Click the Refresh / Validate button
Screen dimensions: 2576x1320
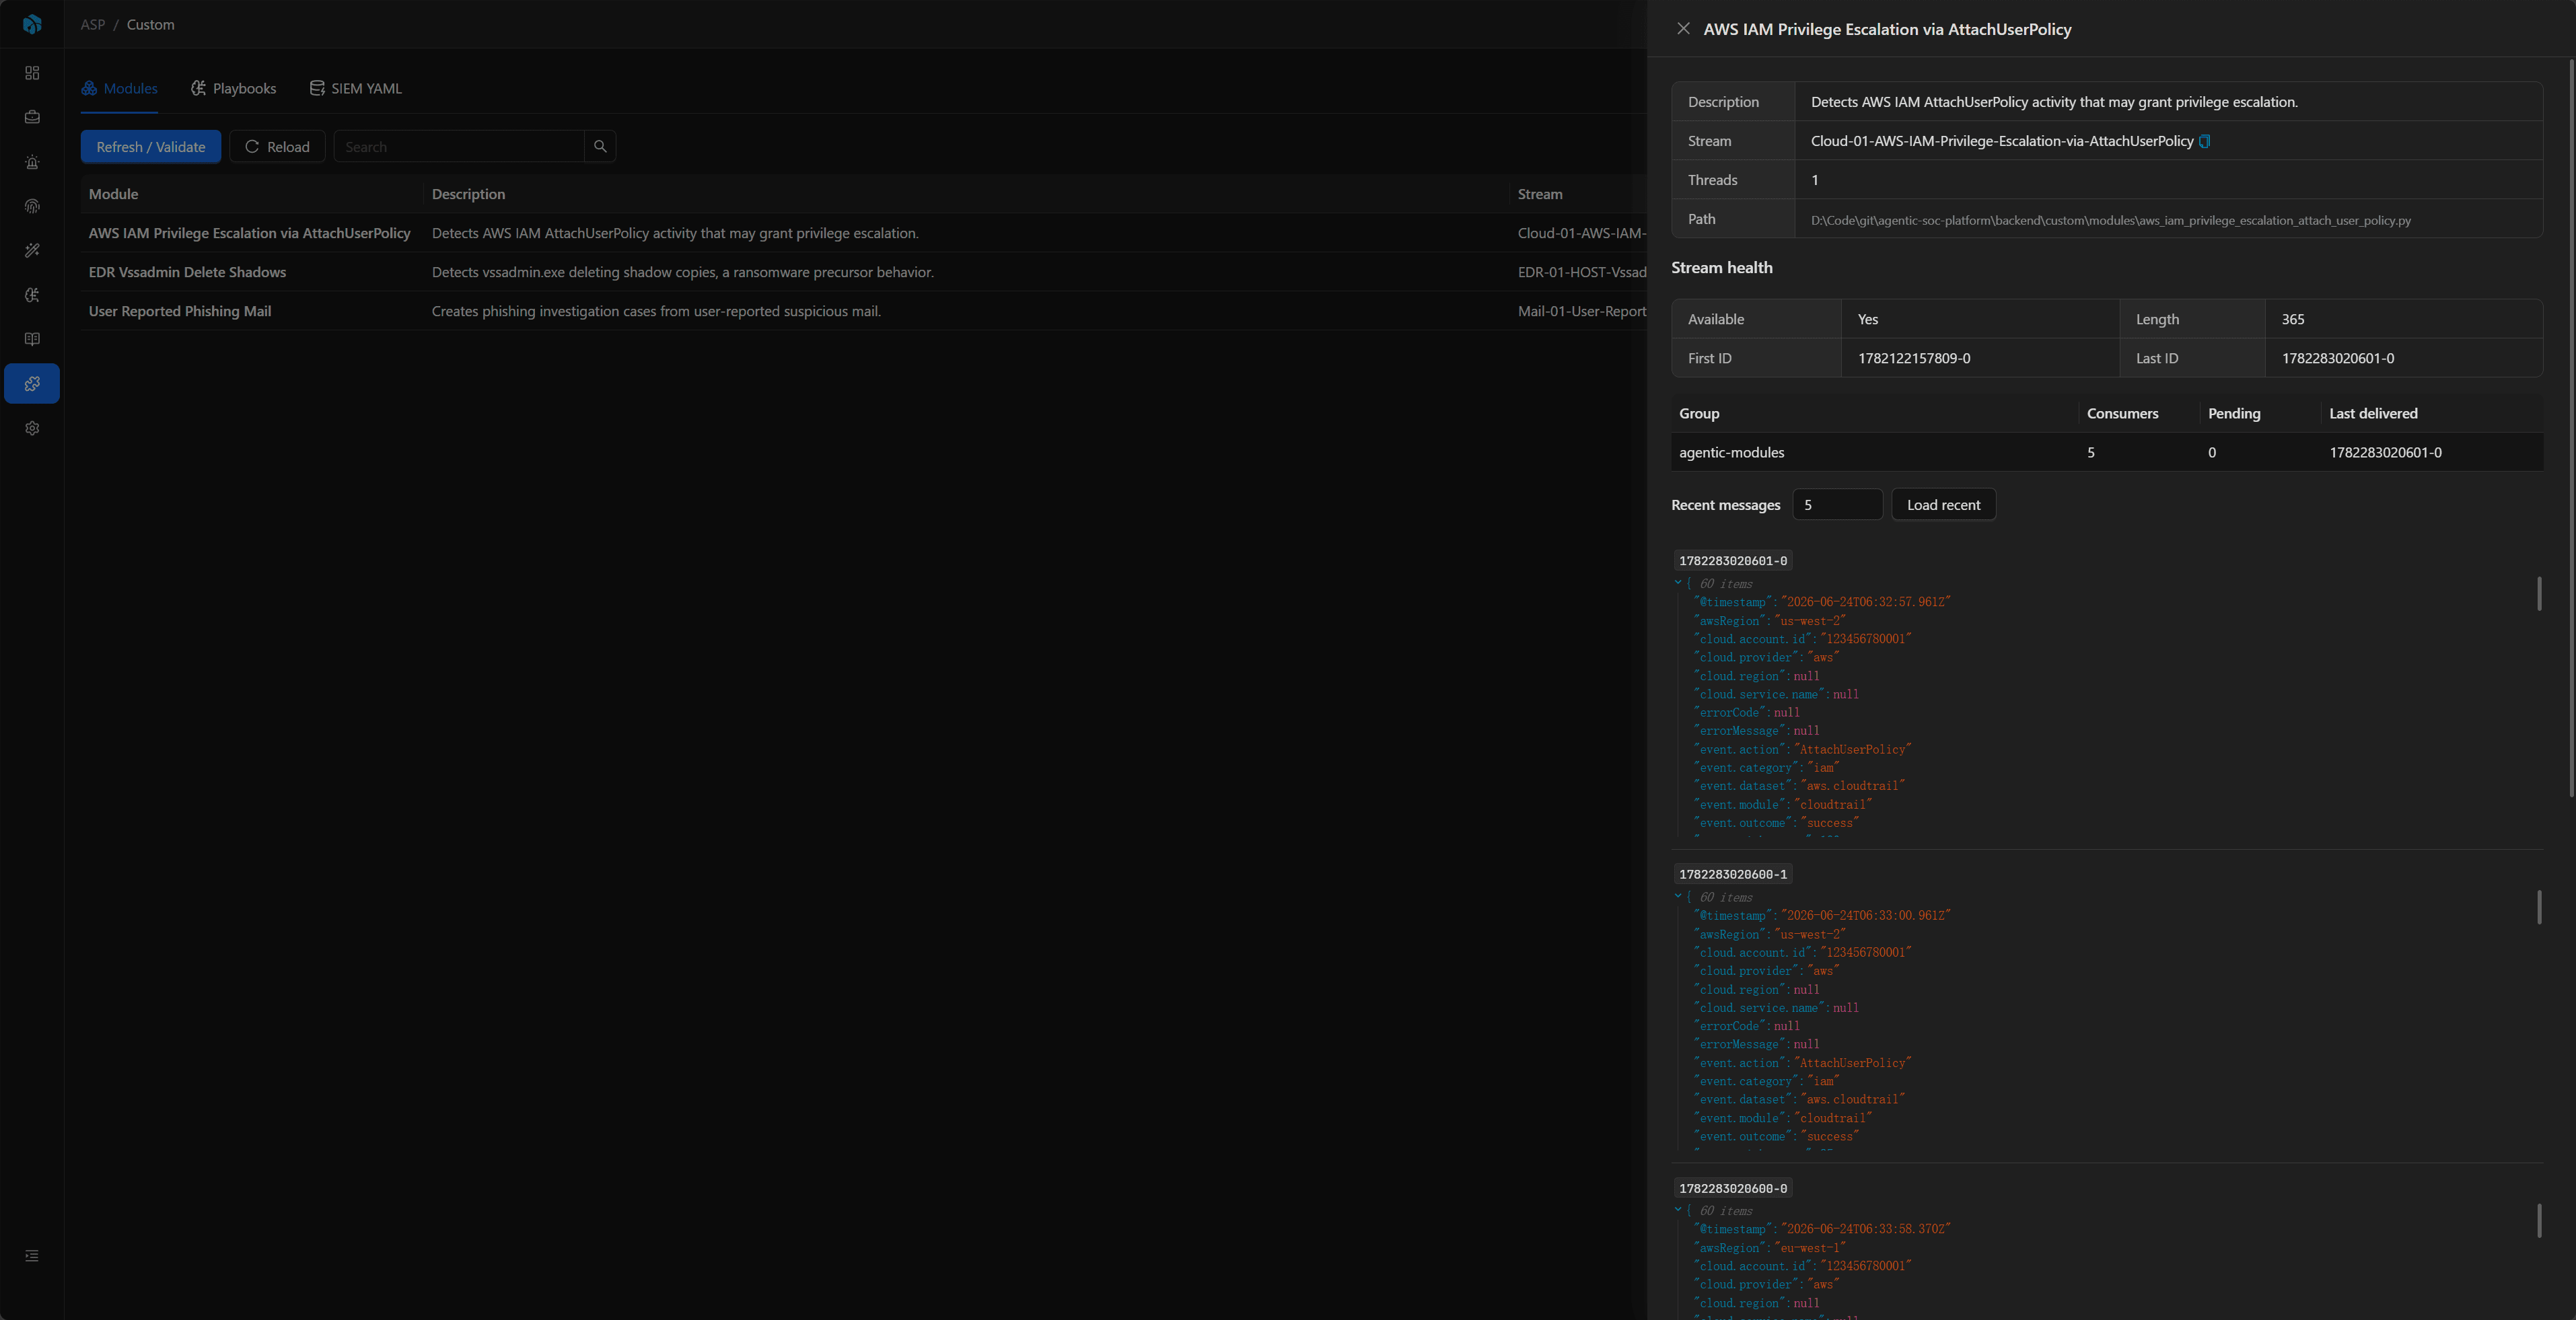151,146
